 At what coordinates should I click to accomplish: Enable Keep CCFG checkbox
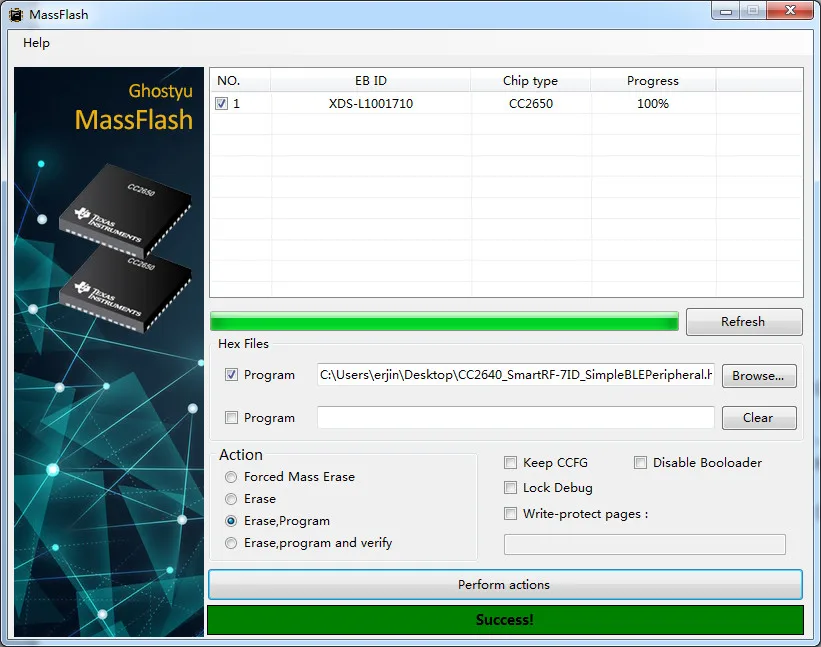pyautogui.click(x=510, y=463)
